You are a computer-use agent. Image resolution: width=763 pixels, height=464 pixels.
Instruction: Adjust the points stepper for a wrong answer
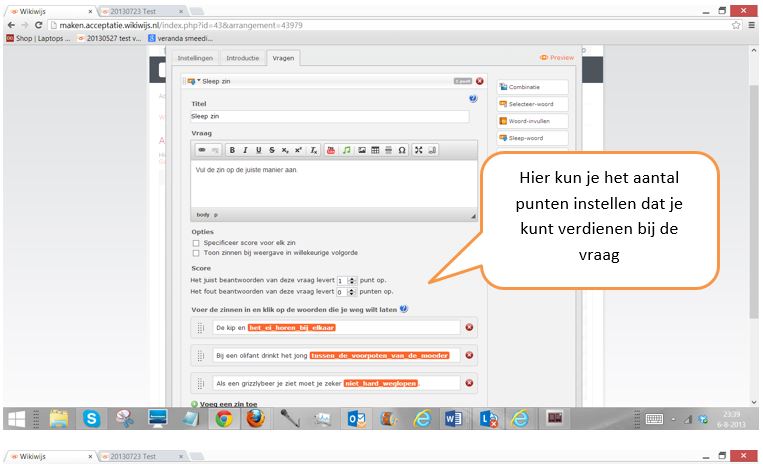(352, 292)
